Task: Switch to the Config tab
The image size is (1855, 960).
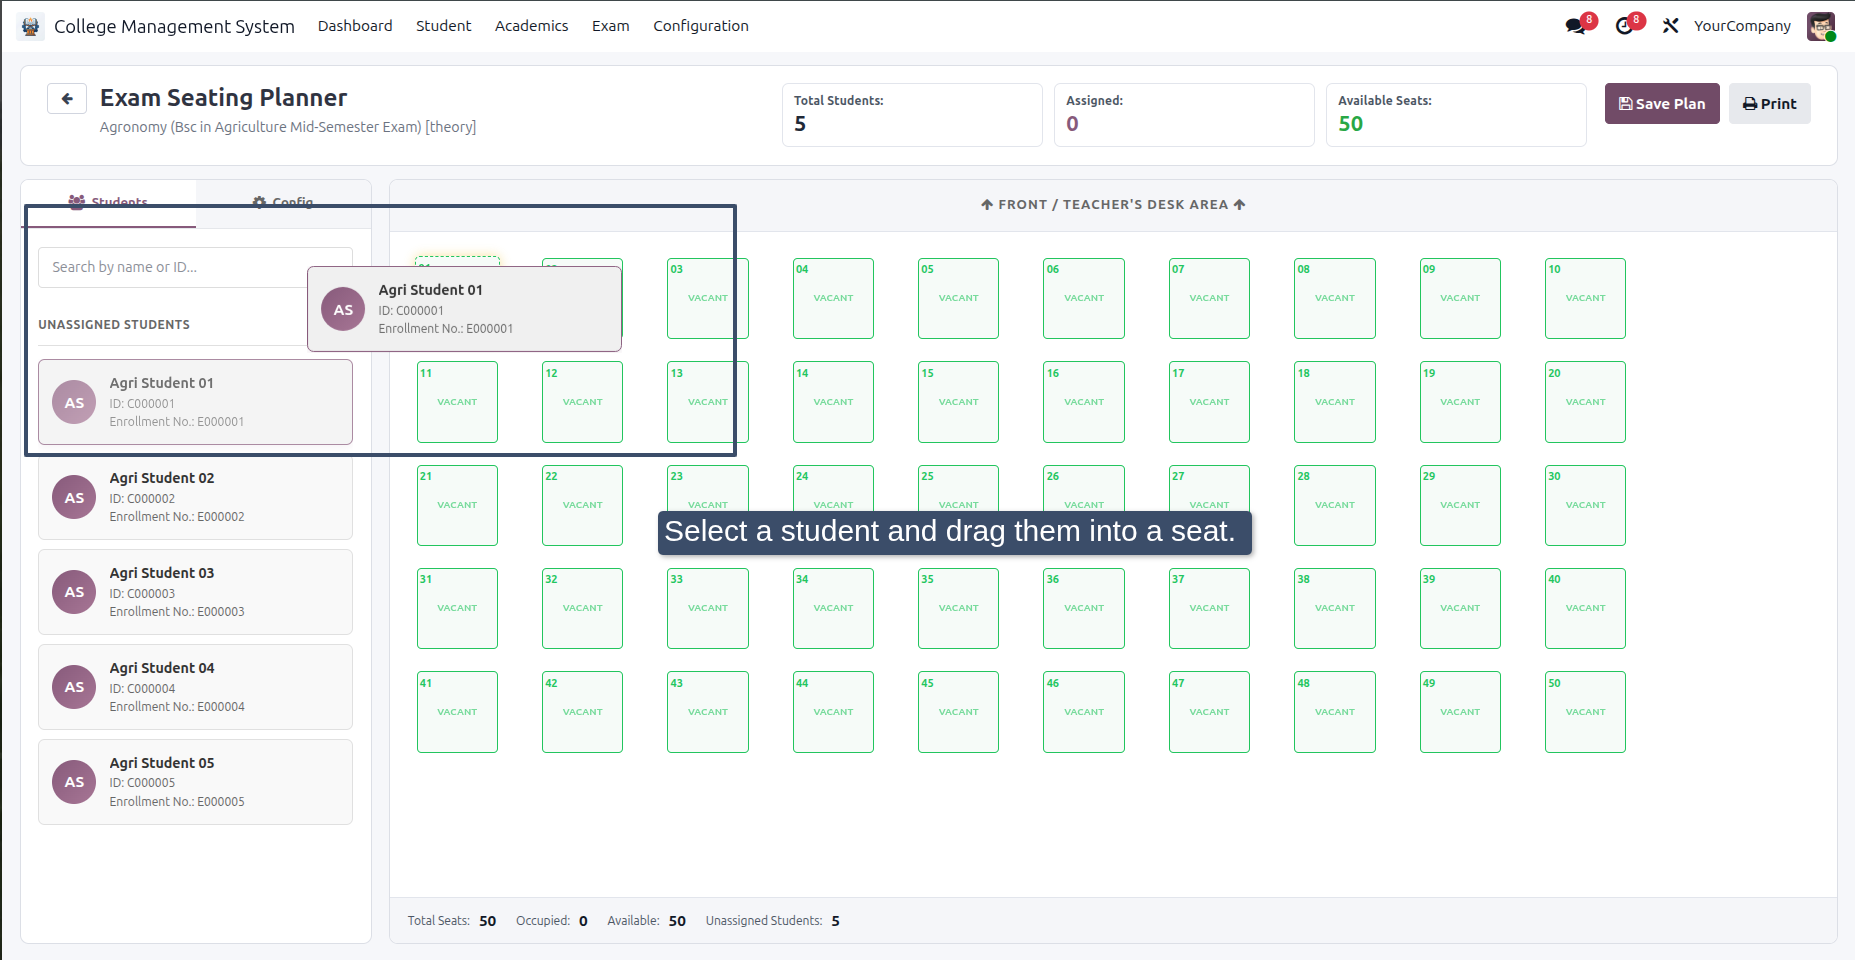Action: (283, 203)
